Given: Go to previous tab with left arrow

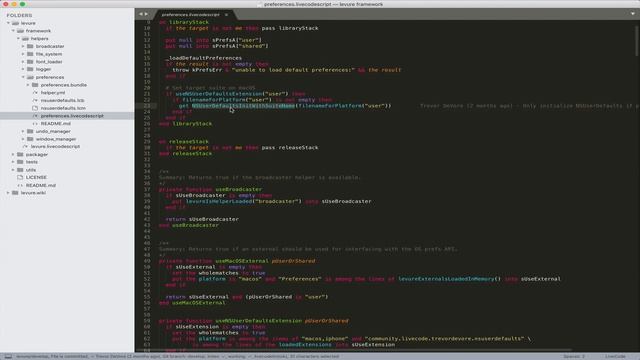Looking at the screenshot, I should click(x=141, y=14).
